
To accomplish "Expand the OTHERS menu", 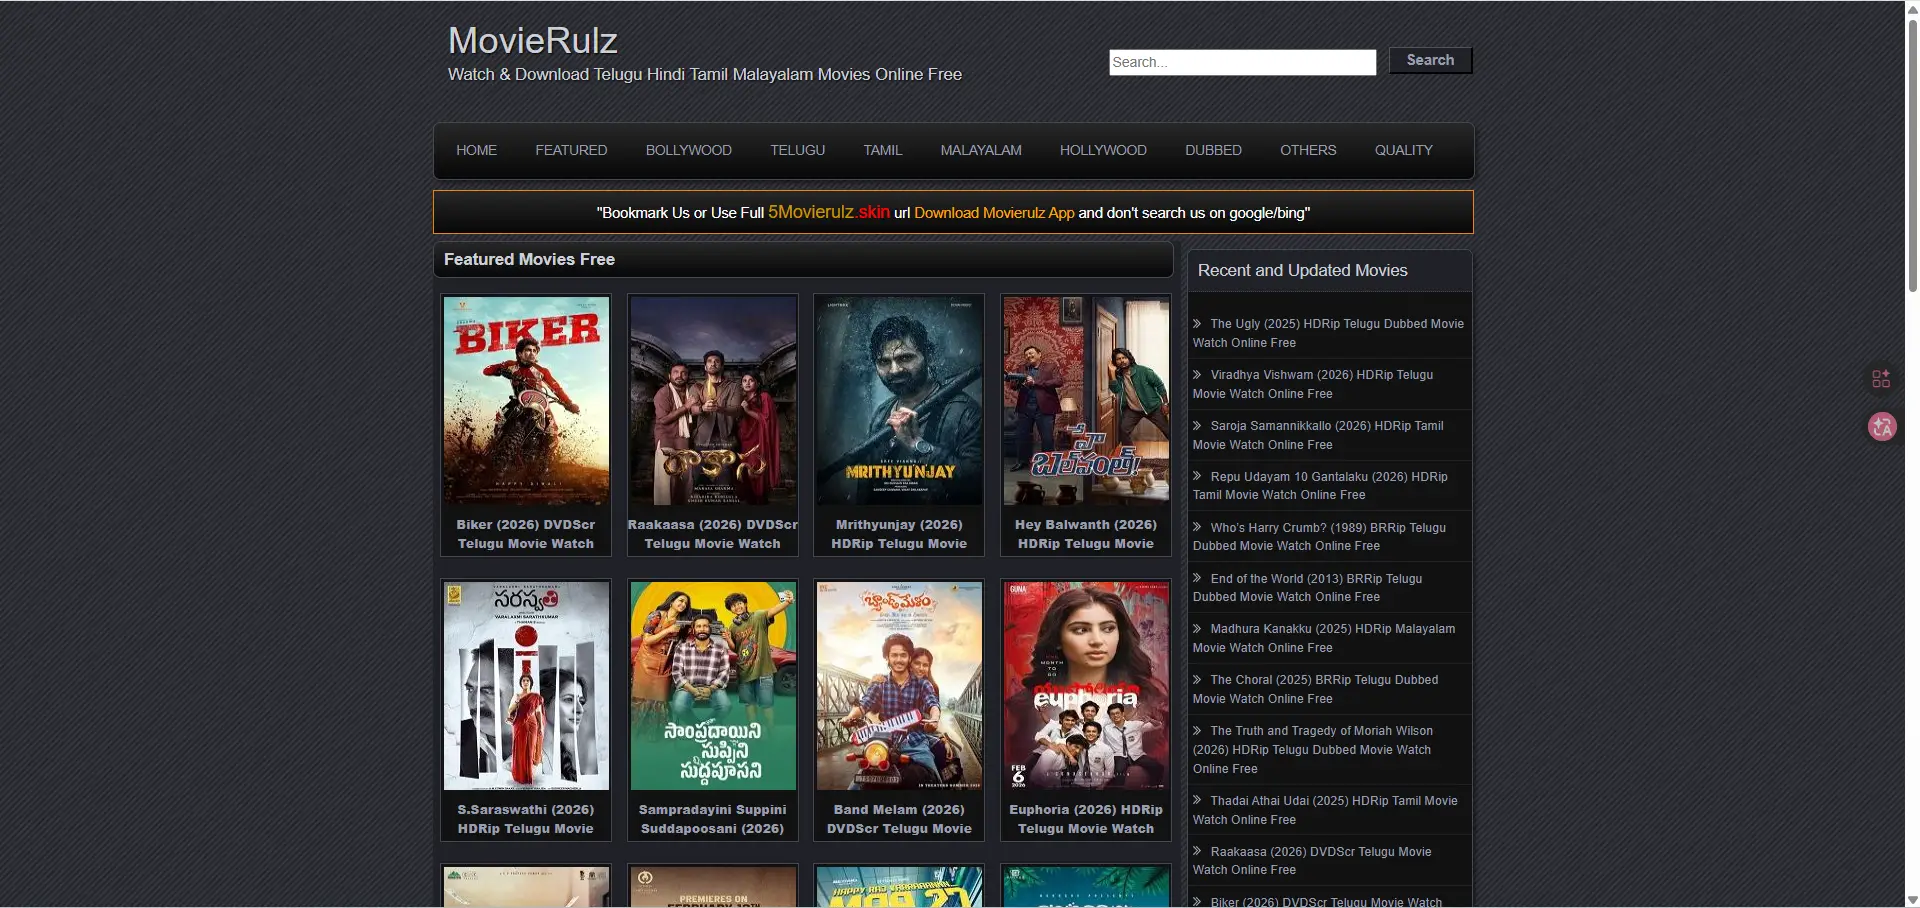I will (1308, 150).
